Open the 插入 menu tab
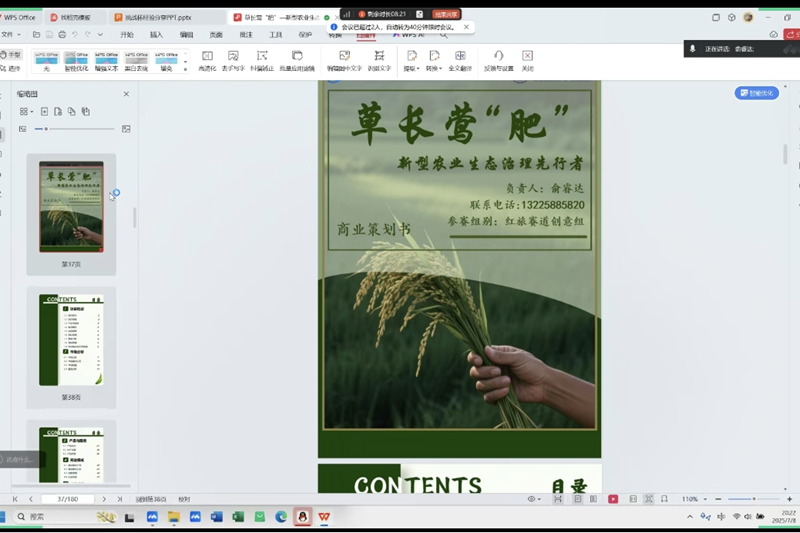 click(x=156, y=34)
